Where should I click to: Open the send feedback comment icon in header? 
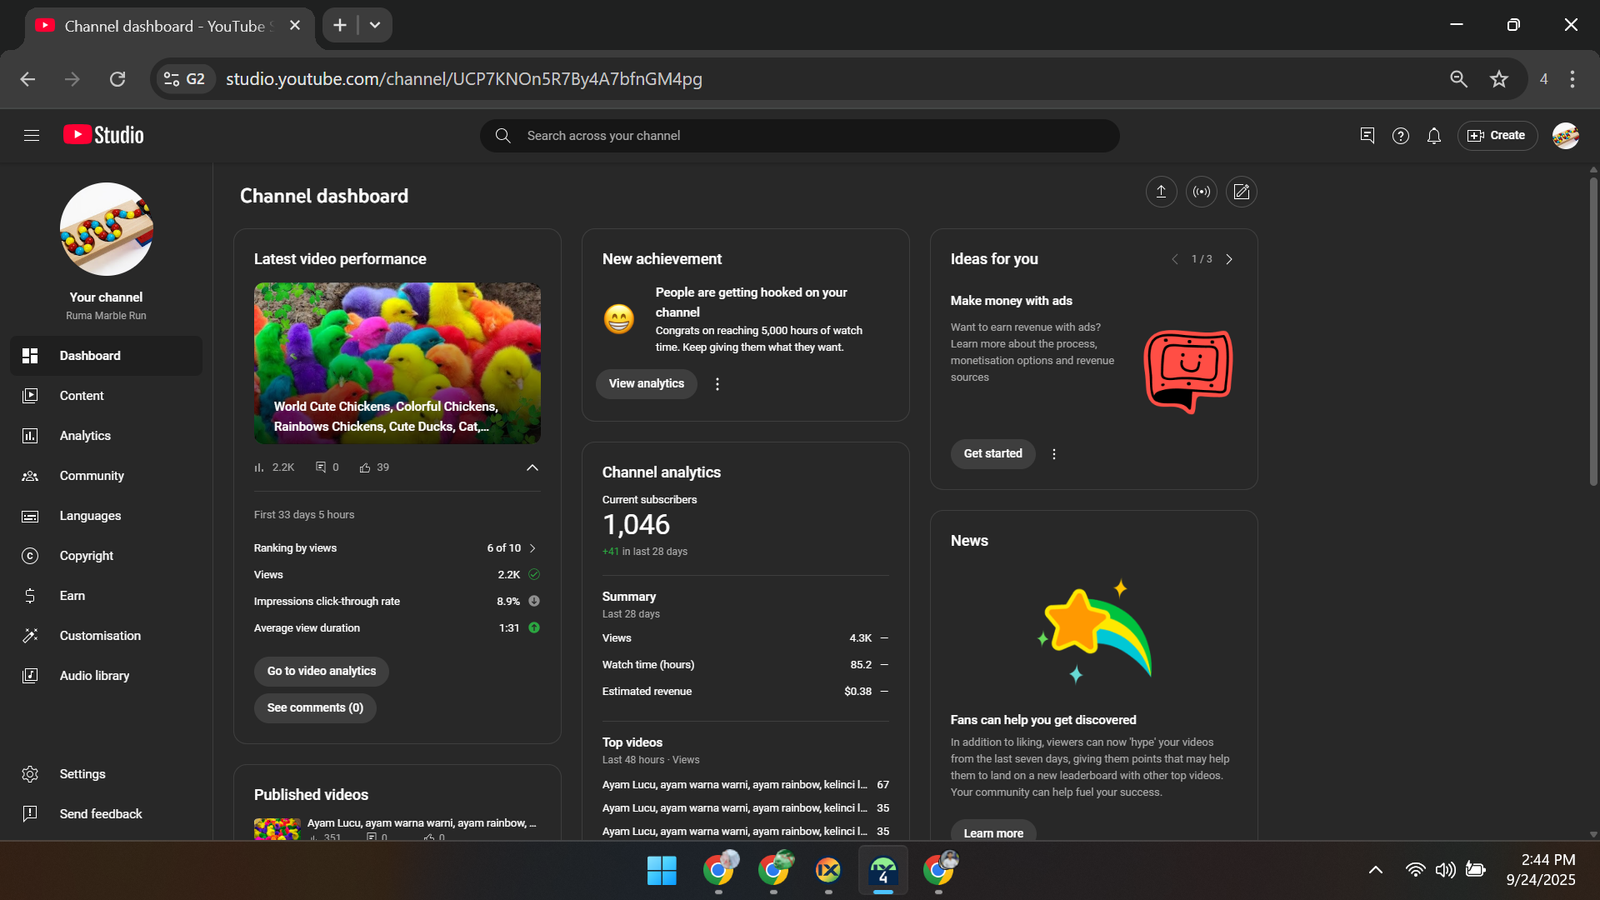point(1367,136)
